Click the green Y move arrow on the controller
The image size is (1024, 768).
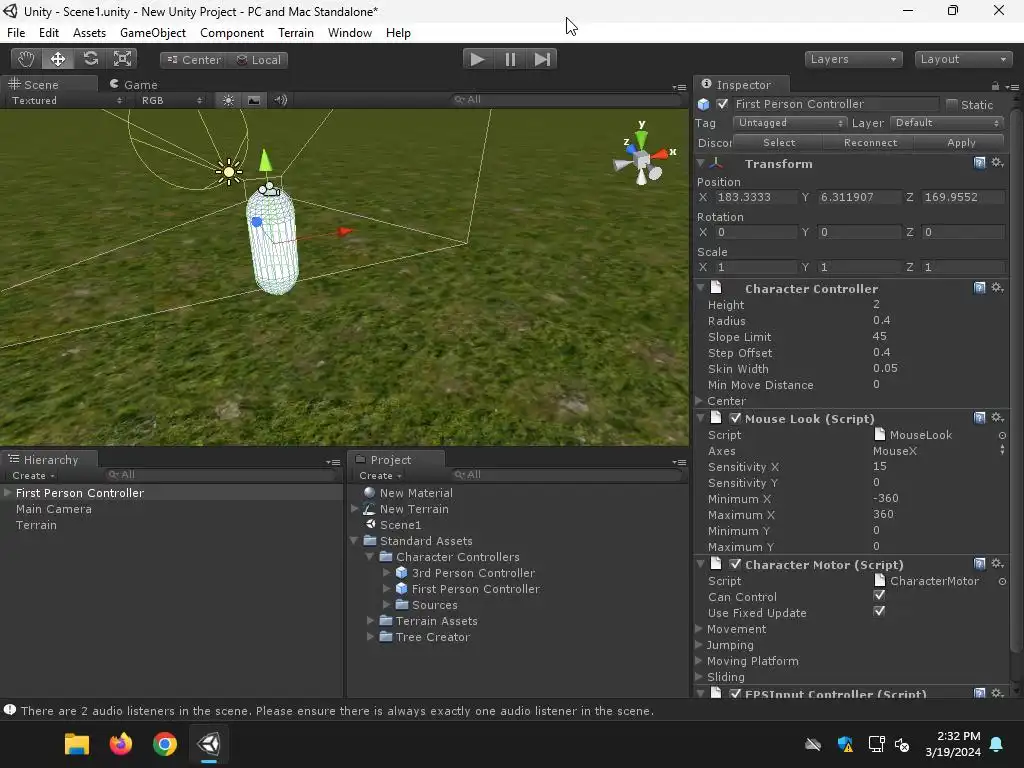(265, 161)
